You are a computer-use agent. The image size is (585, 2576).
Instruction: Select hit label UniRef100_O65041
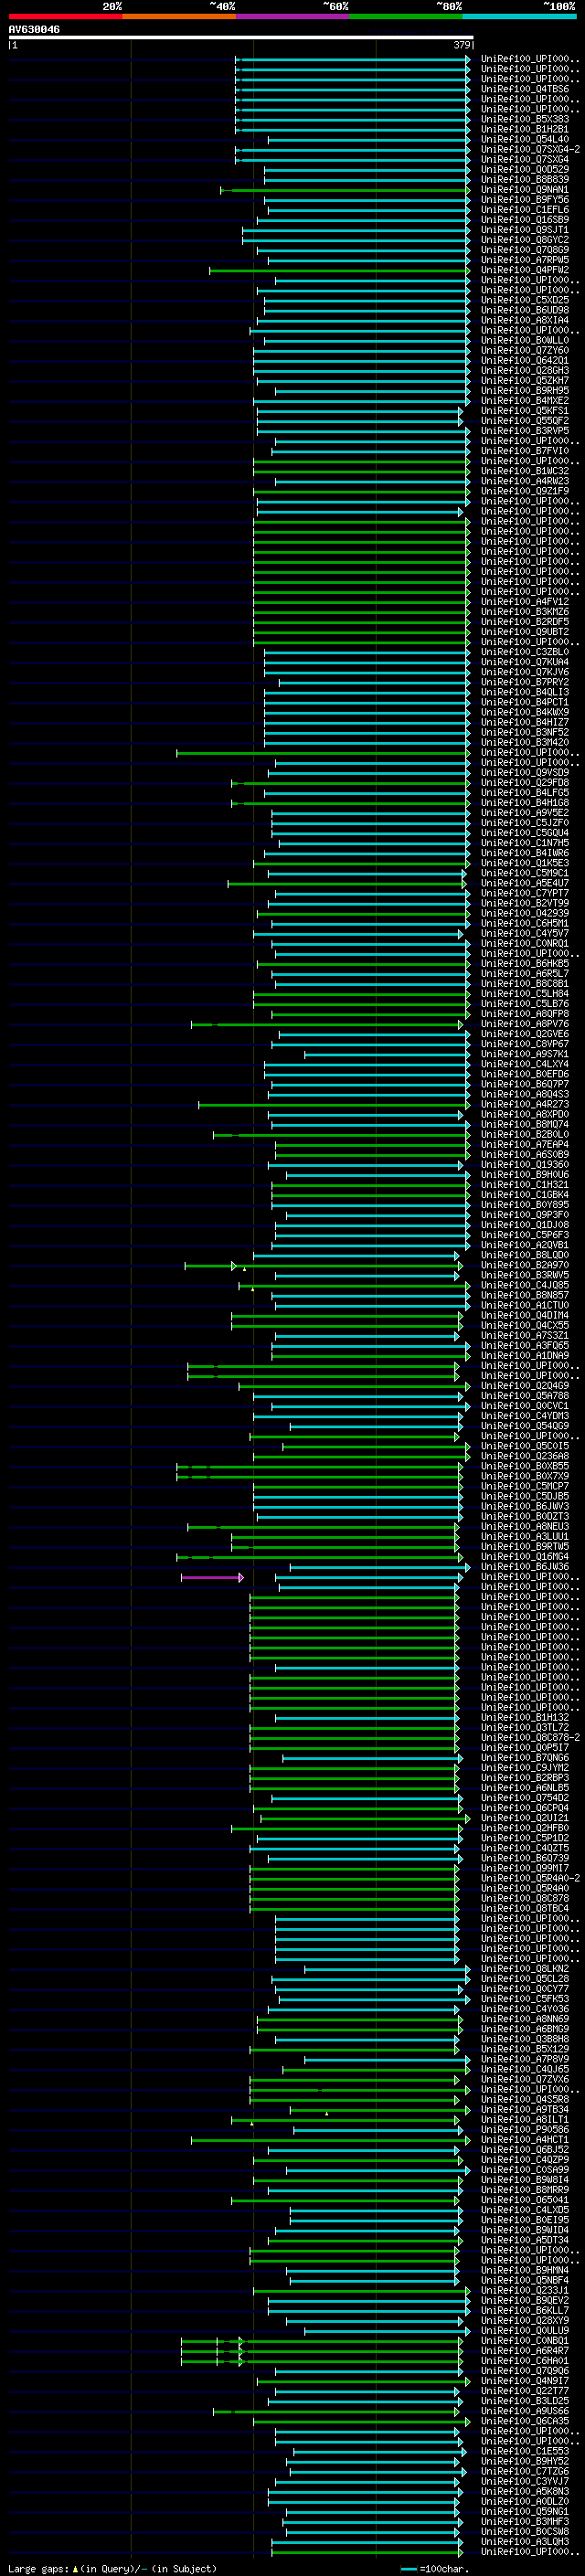point(525,2199)
